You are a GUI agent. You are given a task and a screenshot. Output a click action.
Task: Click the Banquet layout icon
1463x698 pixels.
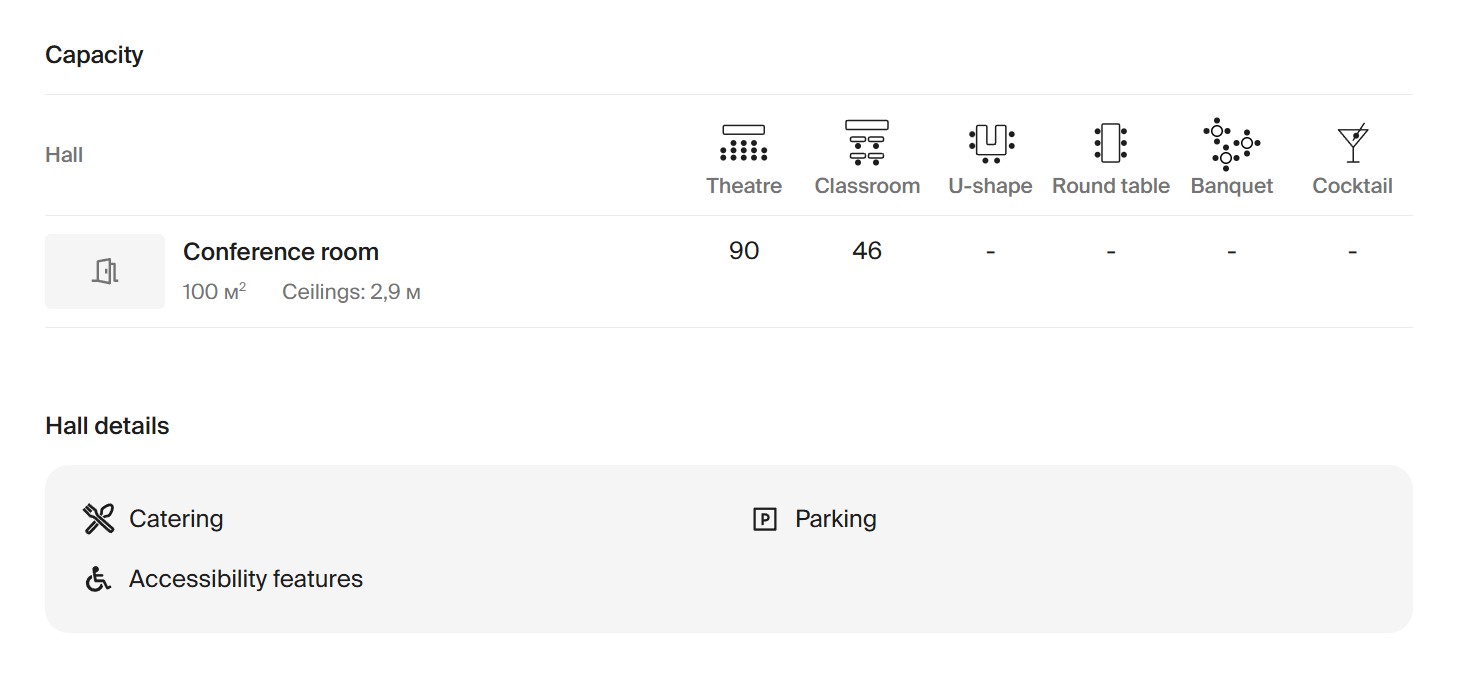coord(1231,144)
